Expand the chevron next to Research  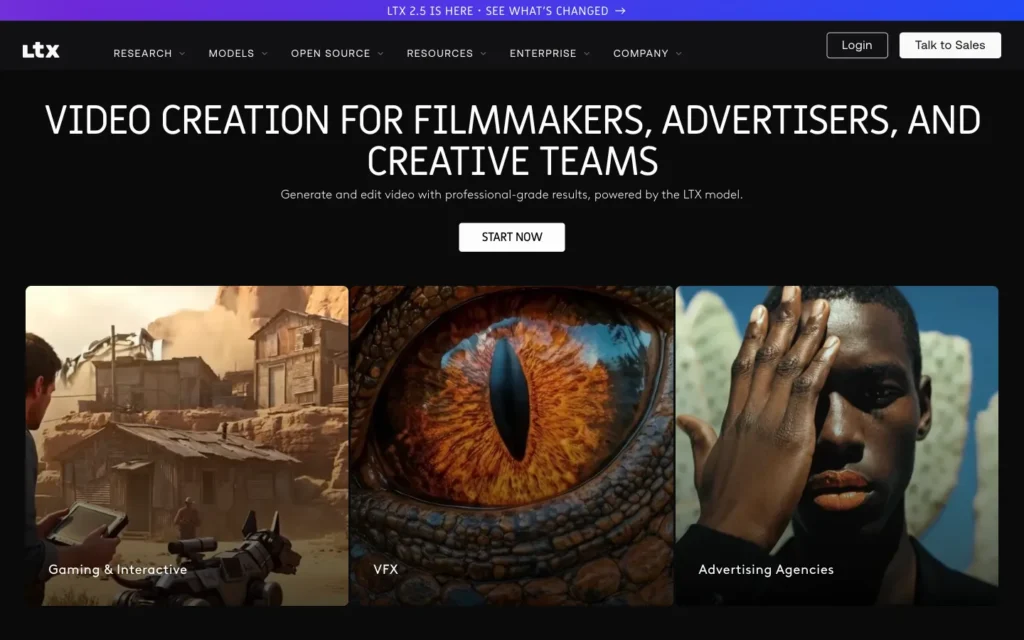click(182, 54)
